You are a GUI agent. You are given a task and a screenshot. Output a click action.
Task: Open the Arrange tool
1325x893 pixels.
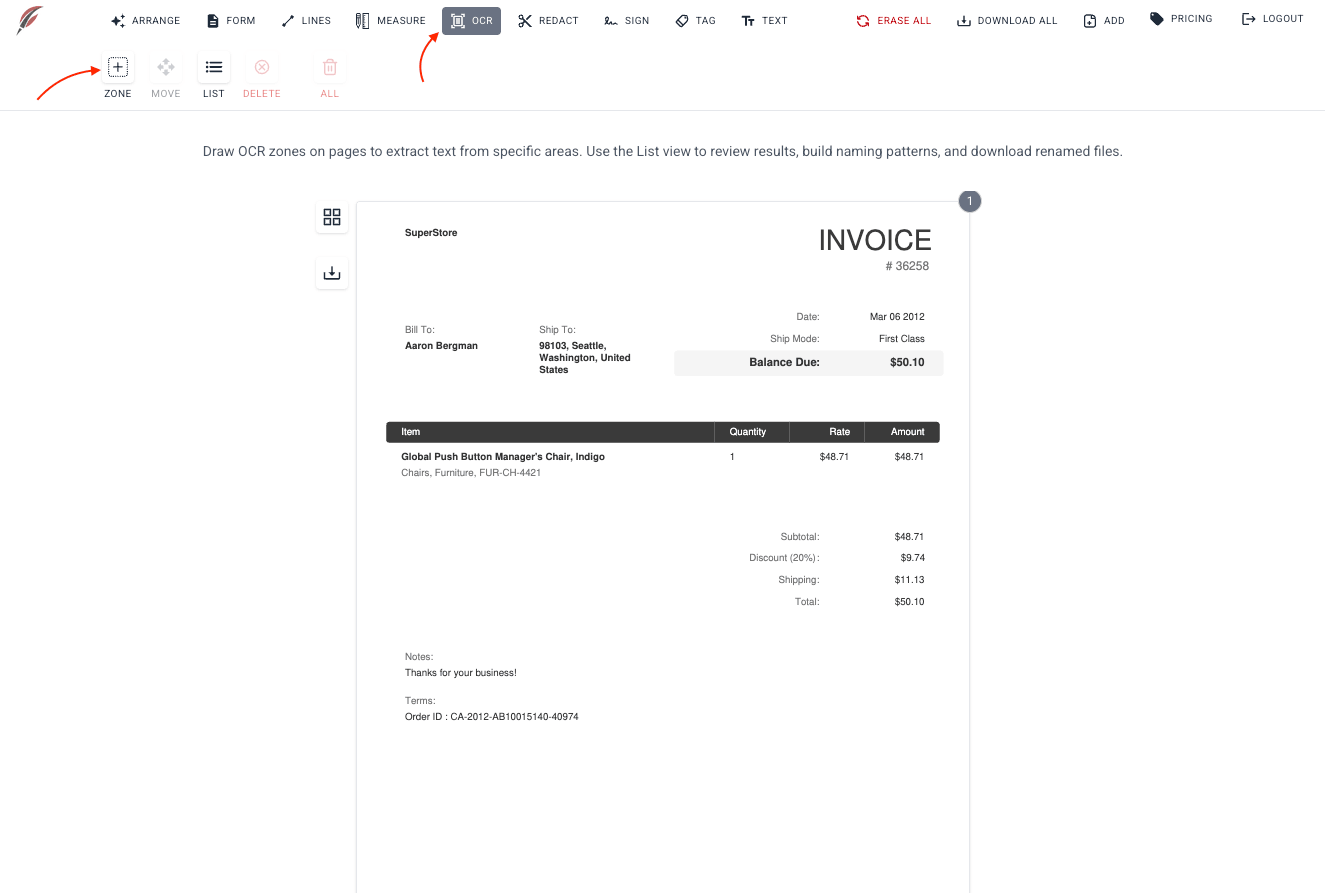pyautogui.click(x=146, y=21)
